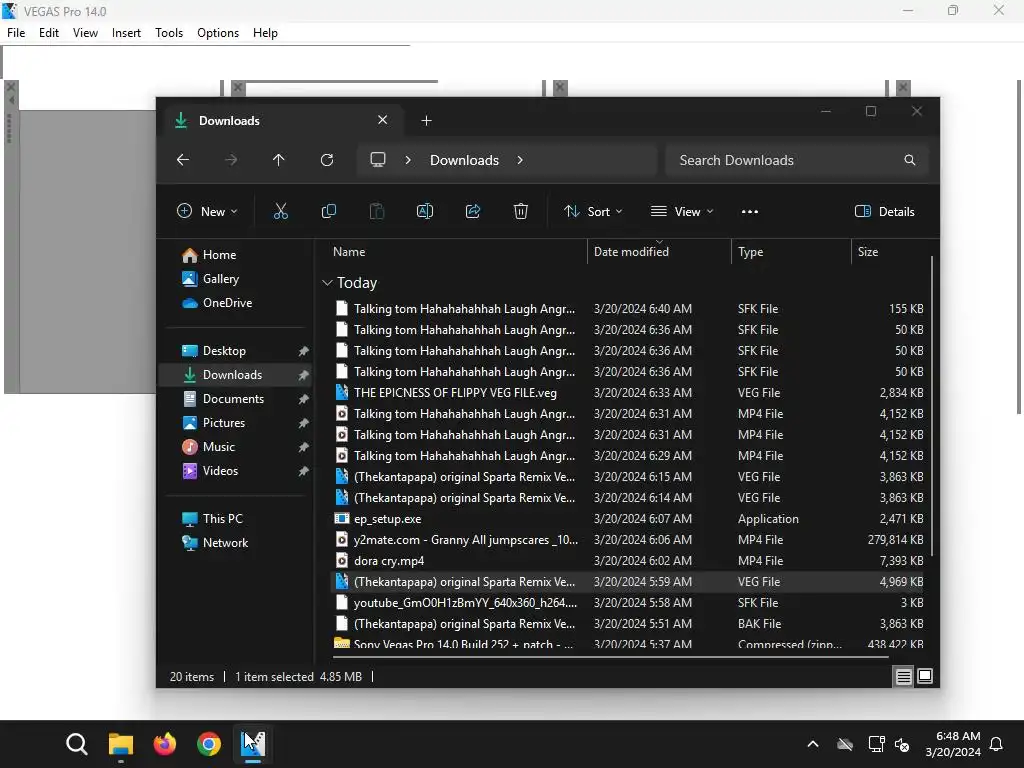Select This PC in navigation pane
Viewport: 1024px width, 768px height.
tap(236, 519)
